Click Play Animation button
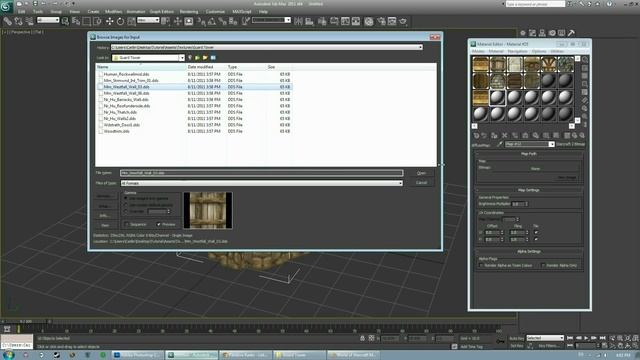 (586, 338)
